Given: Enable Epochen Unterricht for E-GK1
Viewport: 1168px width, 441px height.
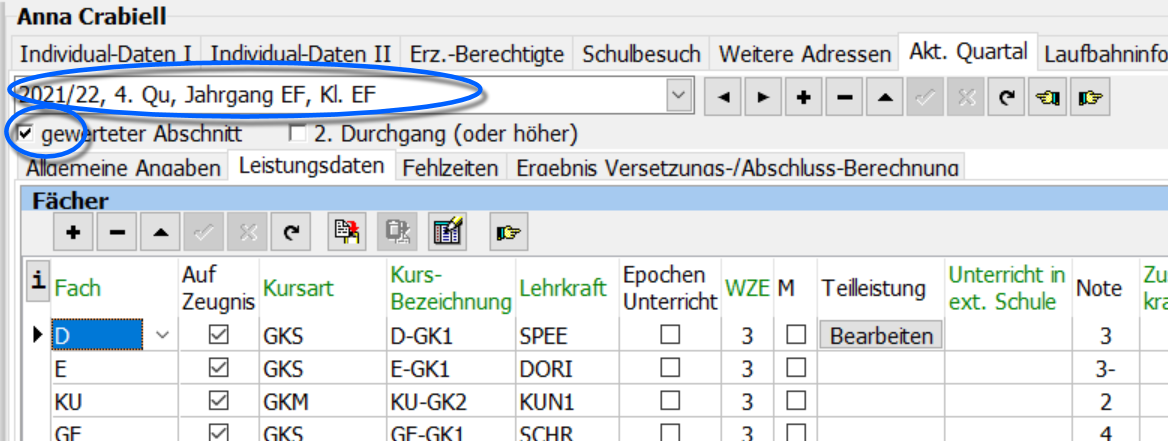Looking at the screenshot, I should pyautogui.click(x=670, y=369).
